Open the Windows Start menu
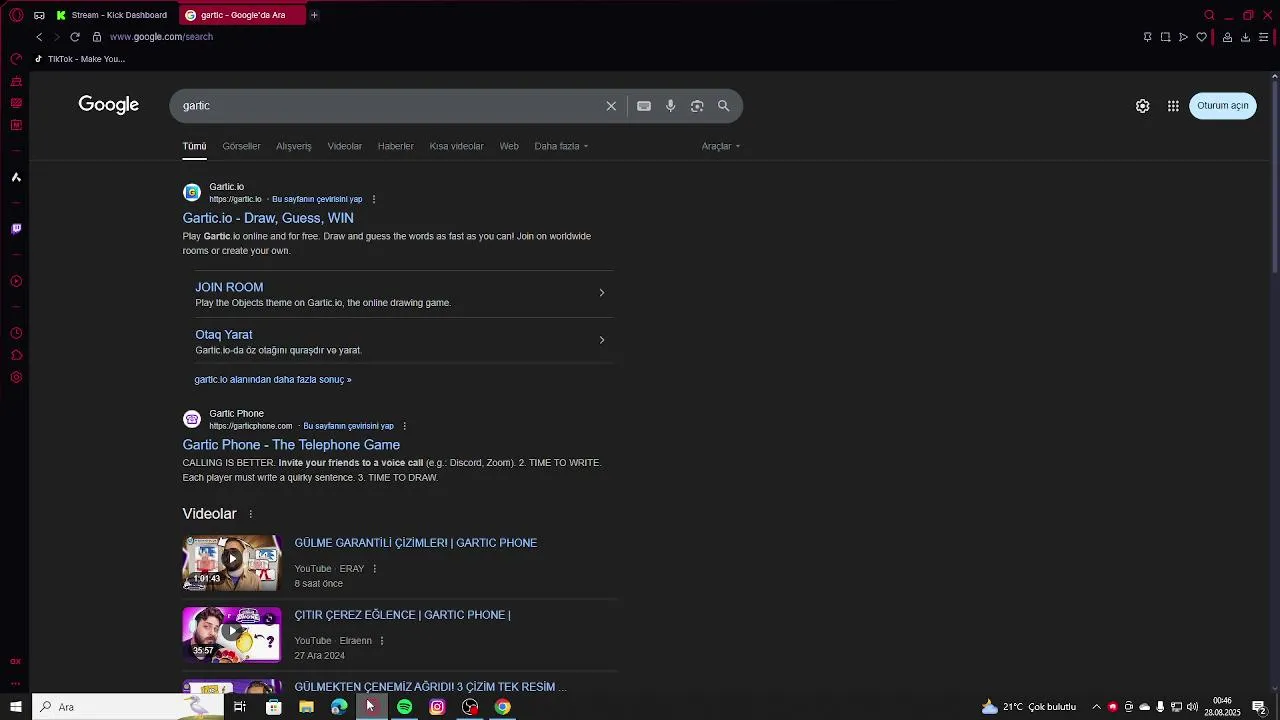This screenshot has width=1280, height=720. pos(16,707)
